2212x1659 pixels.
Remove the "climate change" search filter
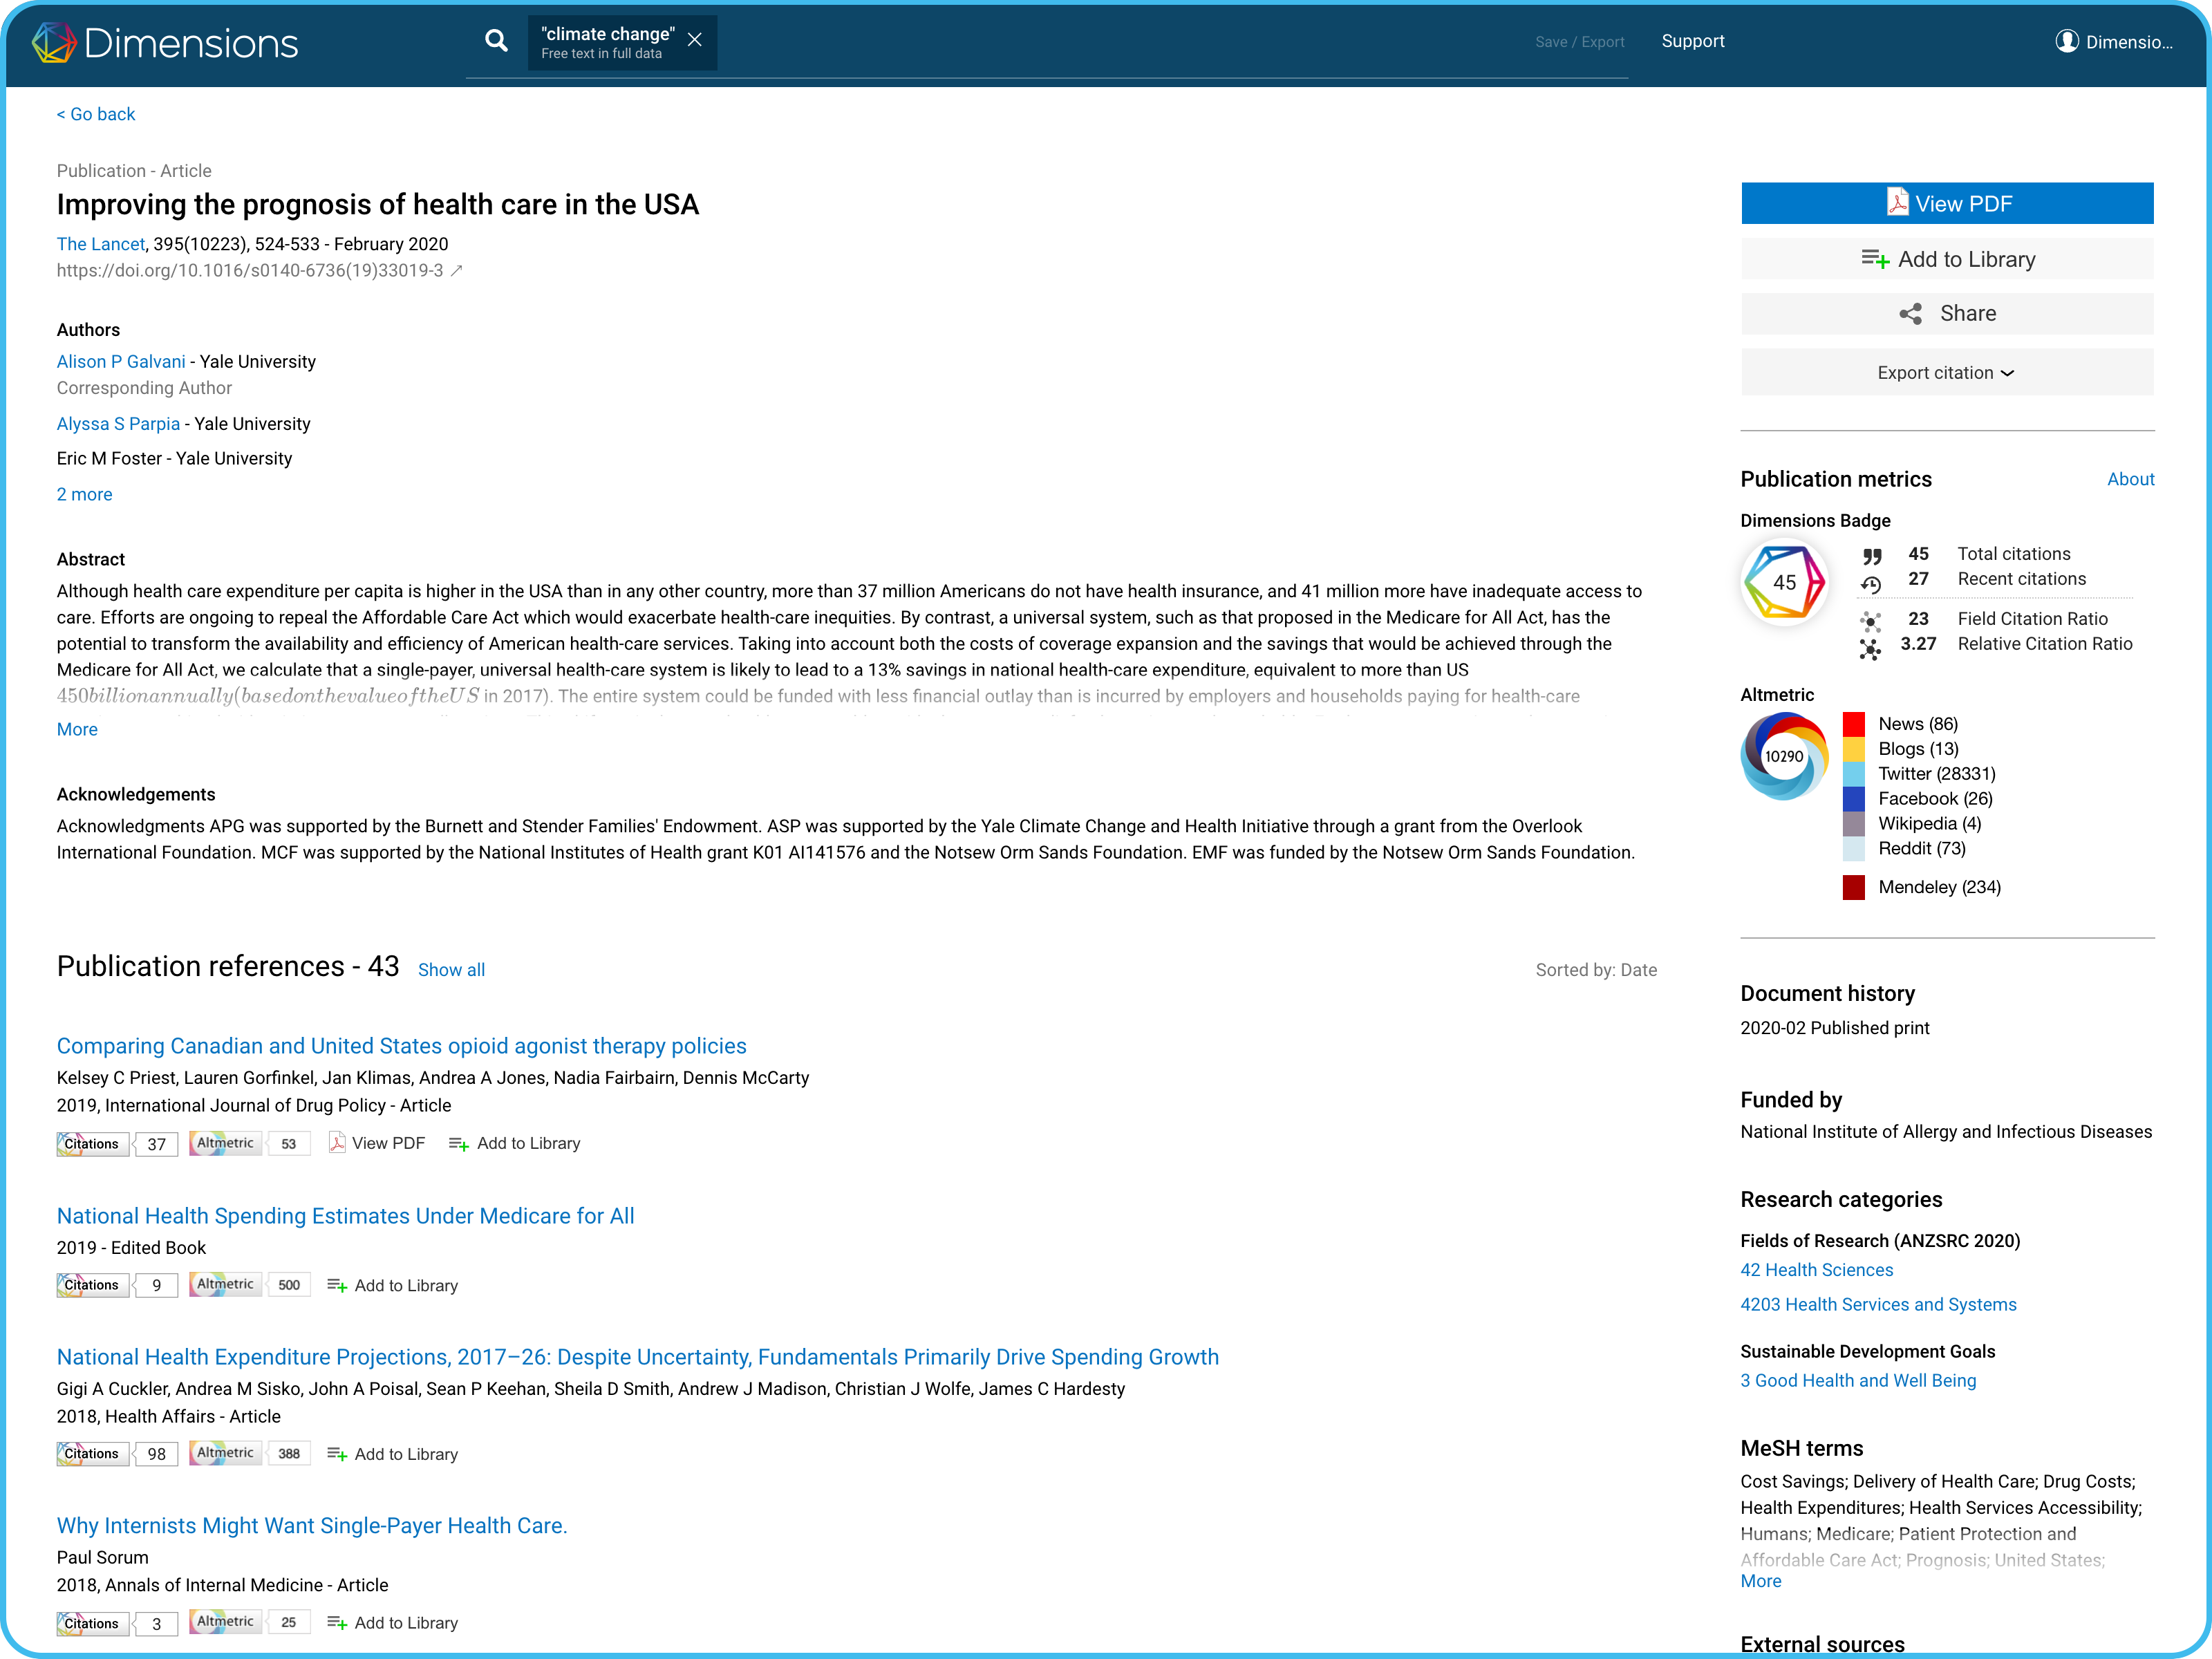(x=695, y=41)
